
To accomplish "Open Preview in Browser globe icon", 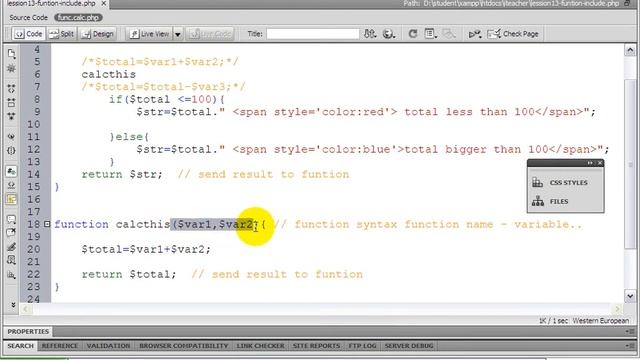I will pos(389,34).
